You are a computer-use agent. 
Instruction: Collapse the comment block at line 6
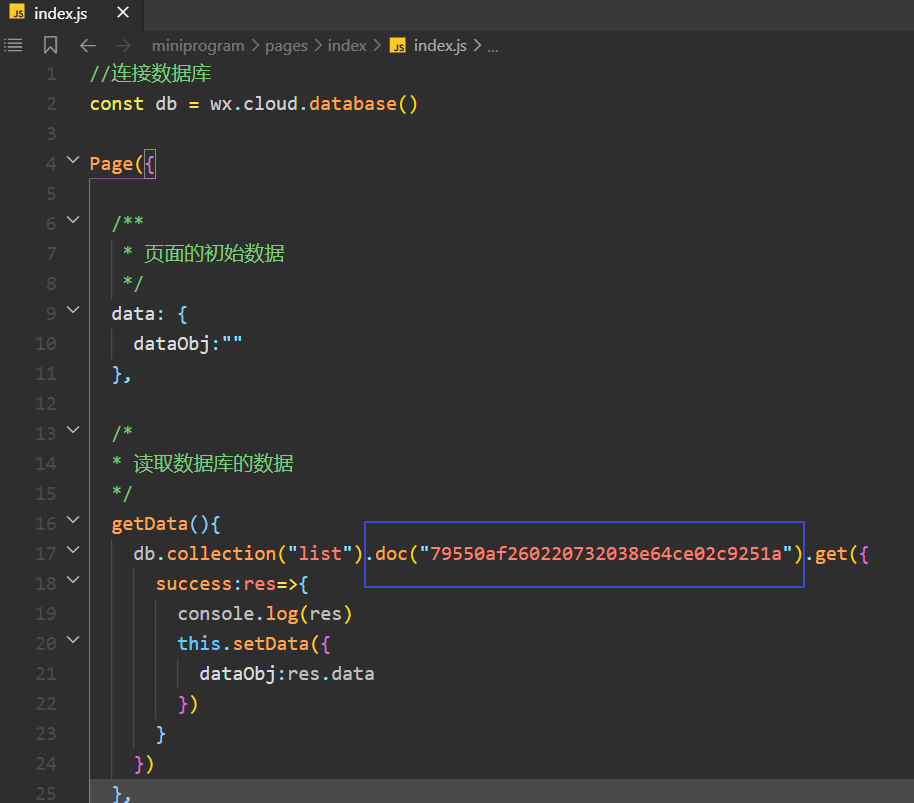tap(73, 220)
